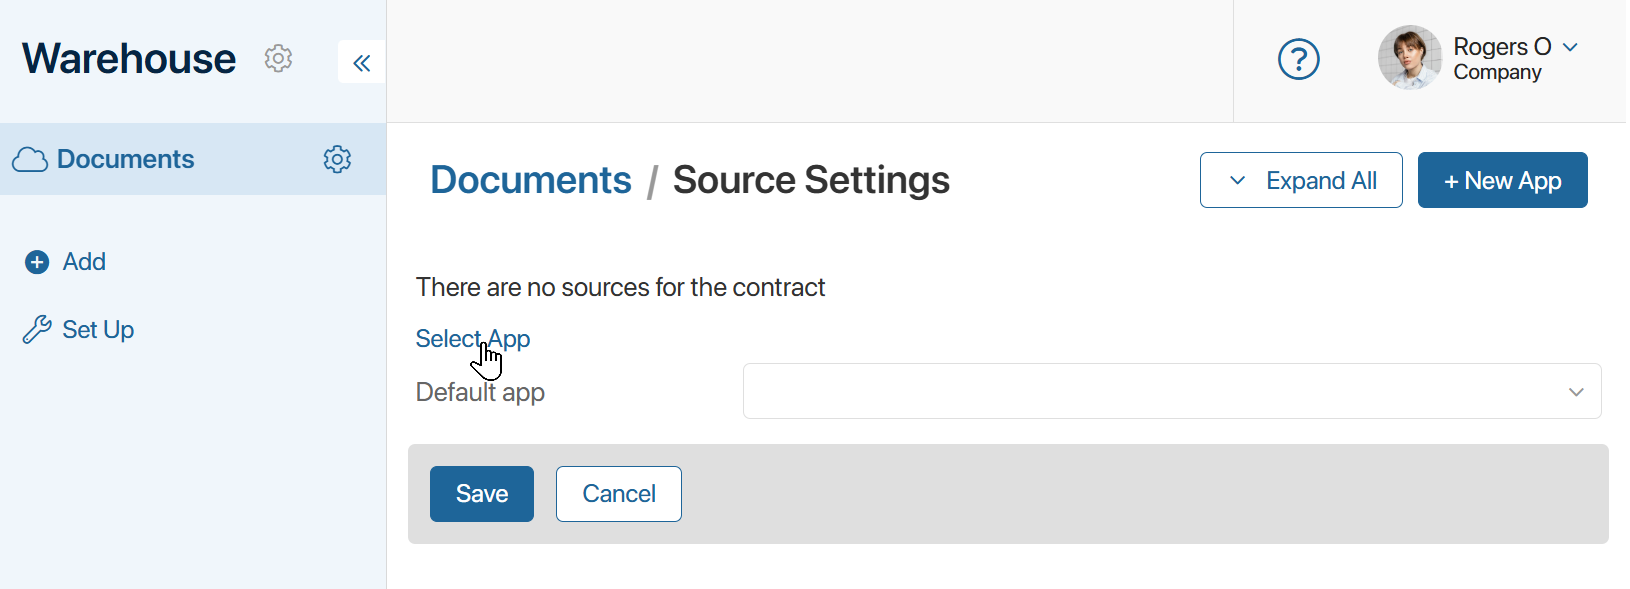Open the Rogers O profile picture

point(1409,58)
